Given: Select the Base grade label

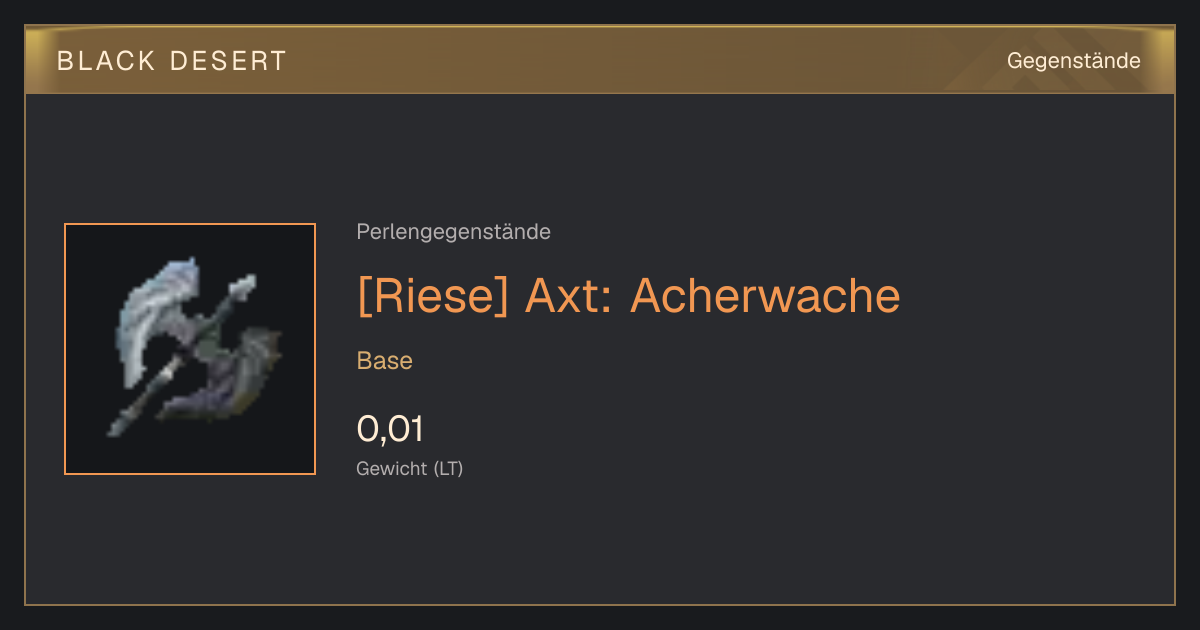Looking at the screenshot, I should 385,361.
